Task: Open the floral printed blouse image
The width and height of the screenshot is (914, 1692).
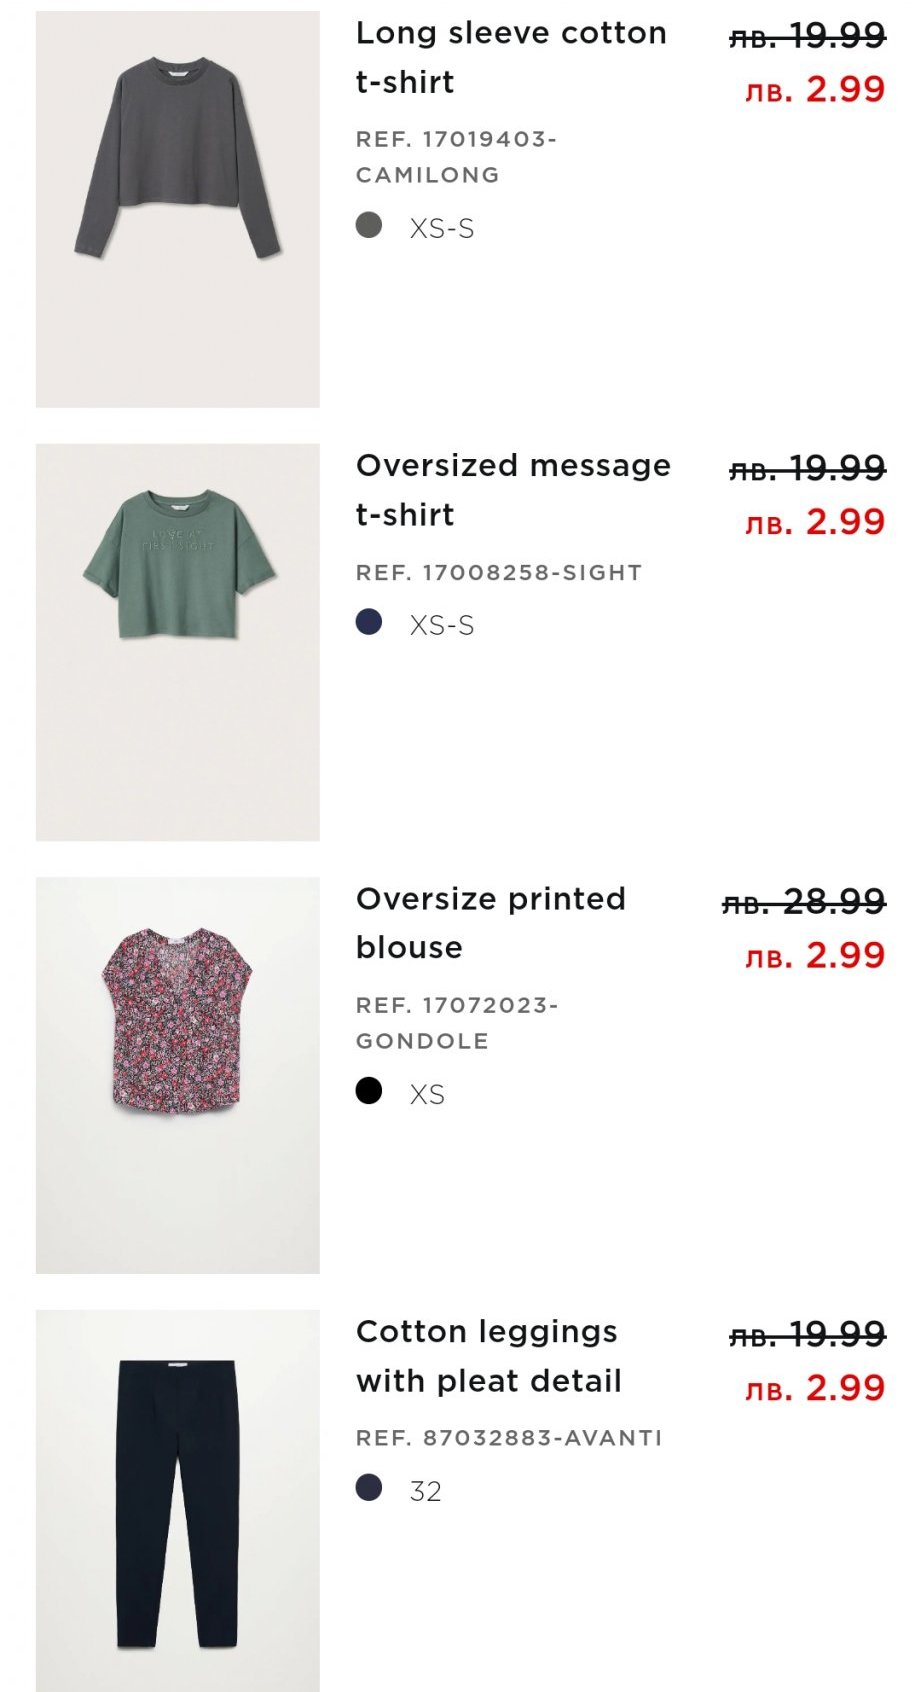Action: [177, 1075]
